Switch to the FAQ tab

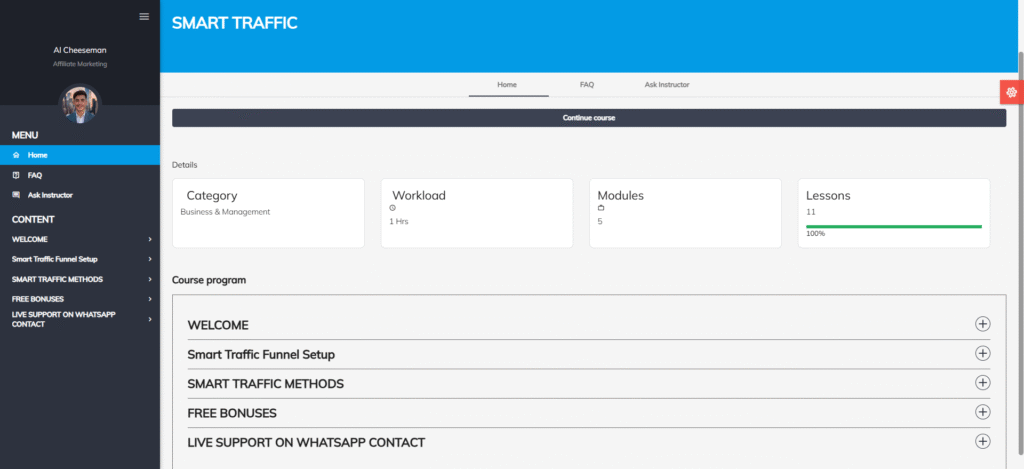[x=586, y=85]
